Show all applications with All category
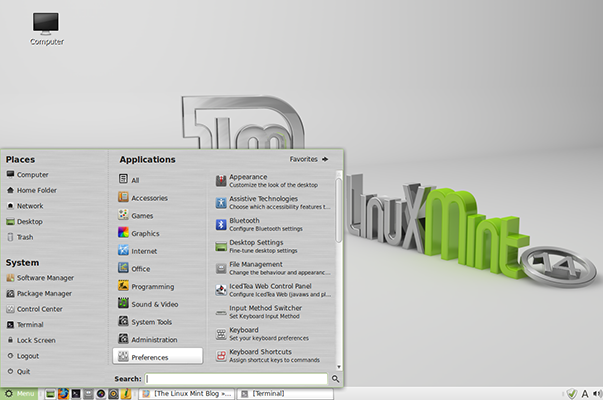Image resolution: width=603 pixels, height=400 pixels. pyautogui.click(x=135, y=180)
